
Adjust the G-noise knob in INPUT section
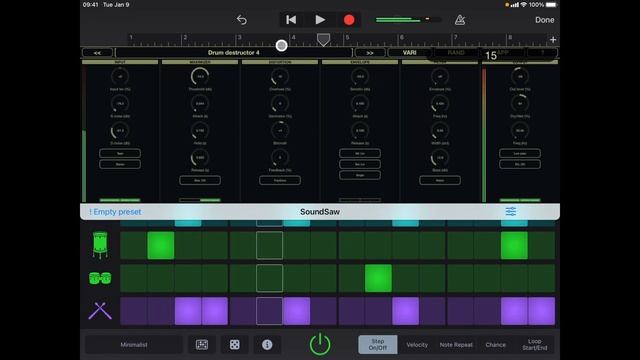[120, 104]
